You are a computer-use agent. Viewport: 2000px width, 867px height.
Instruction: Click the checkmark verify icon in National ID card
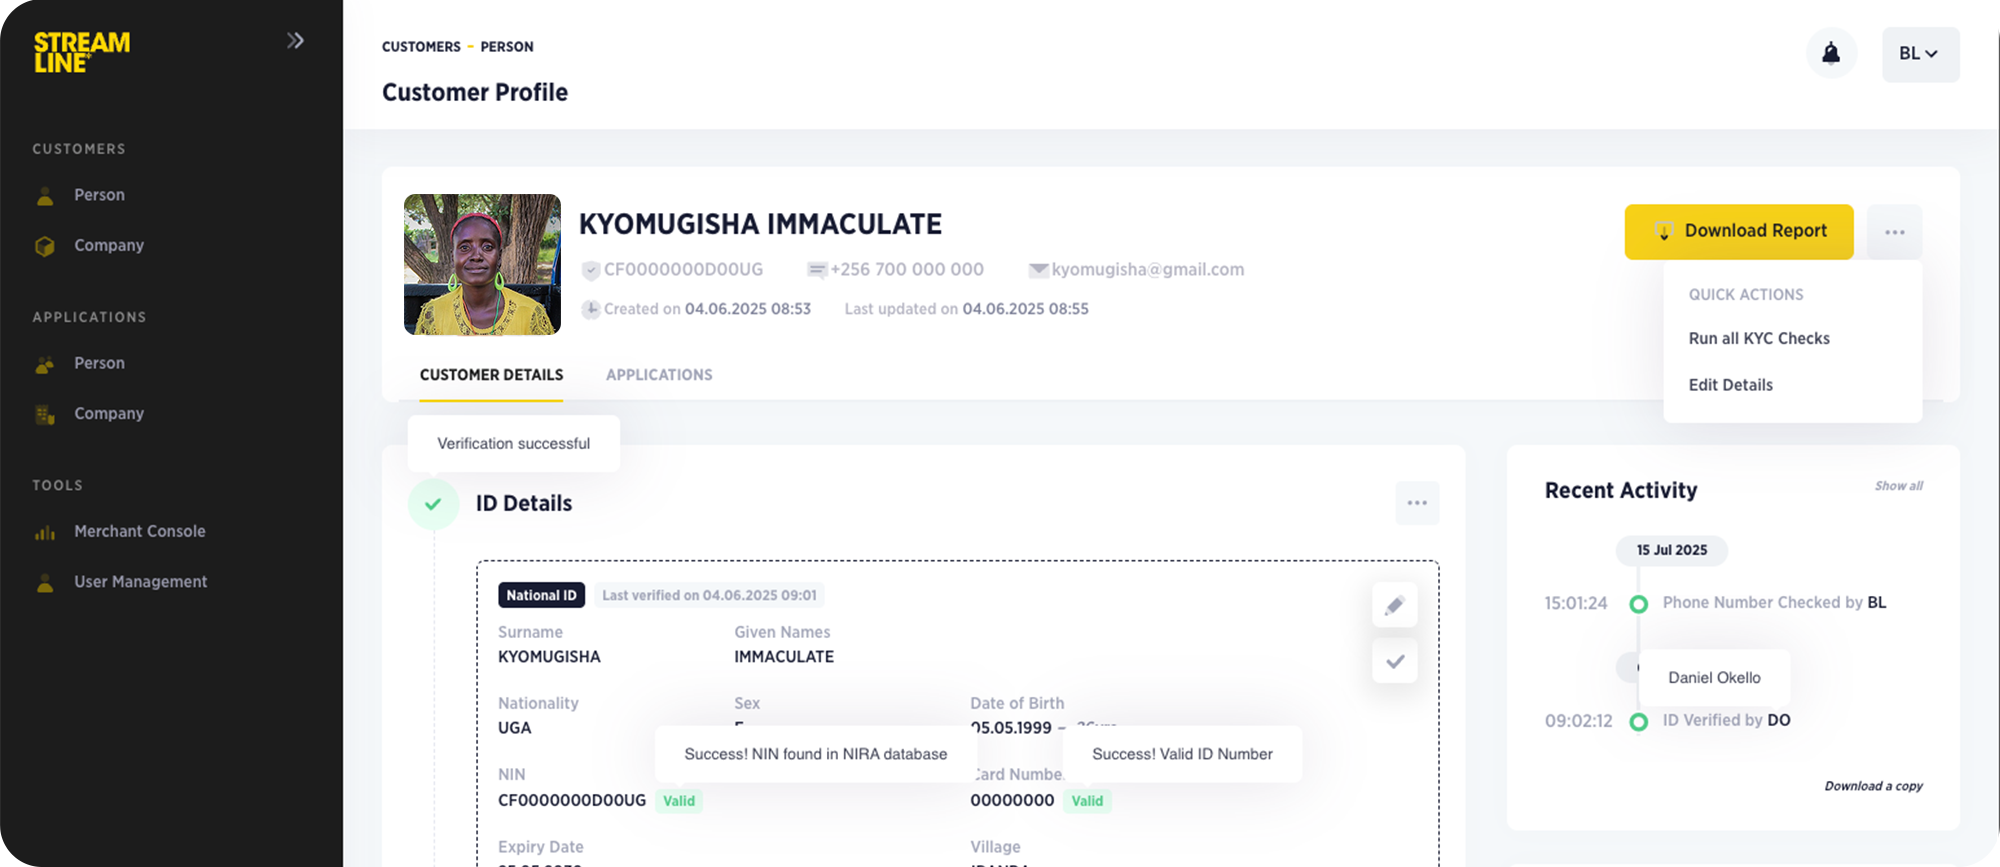coord(1394,661)
